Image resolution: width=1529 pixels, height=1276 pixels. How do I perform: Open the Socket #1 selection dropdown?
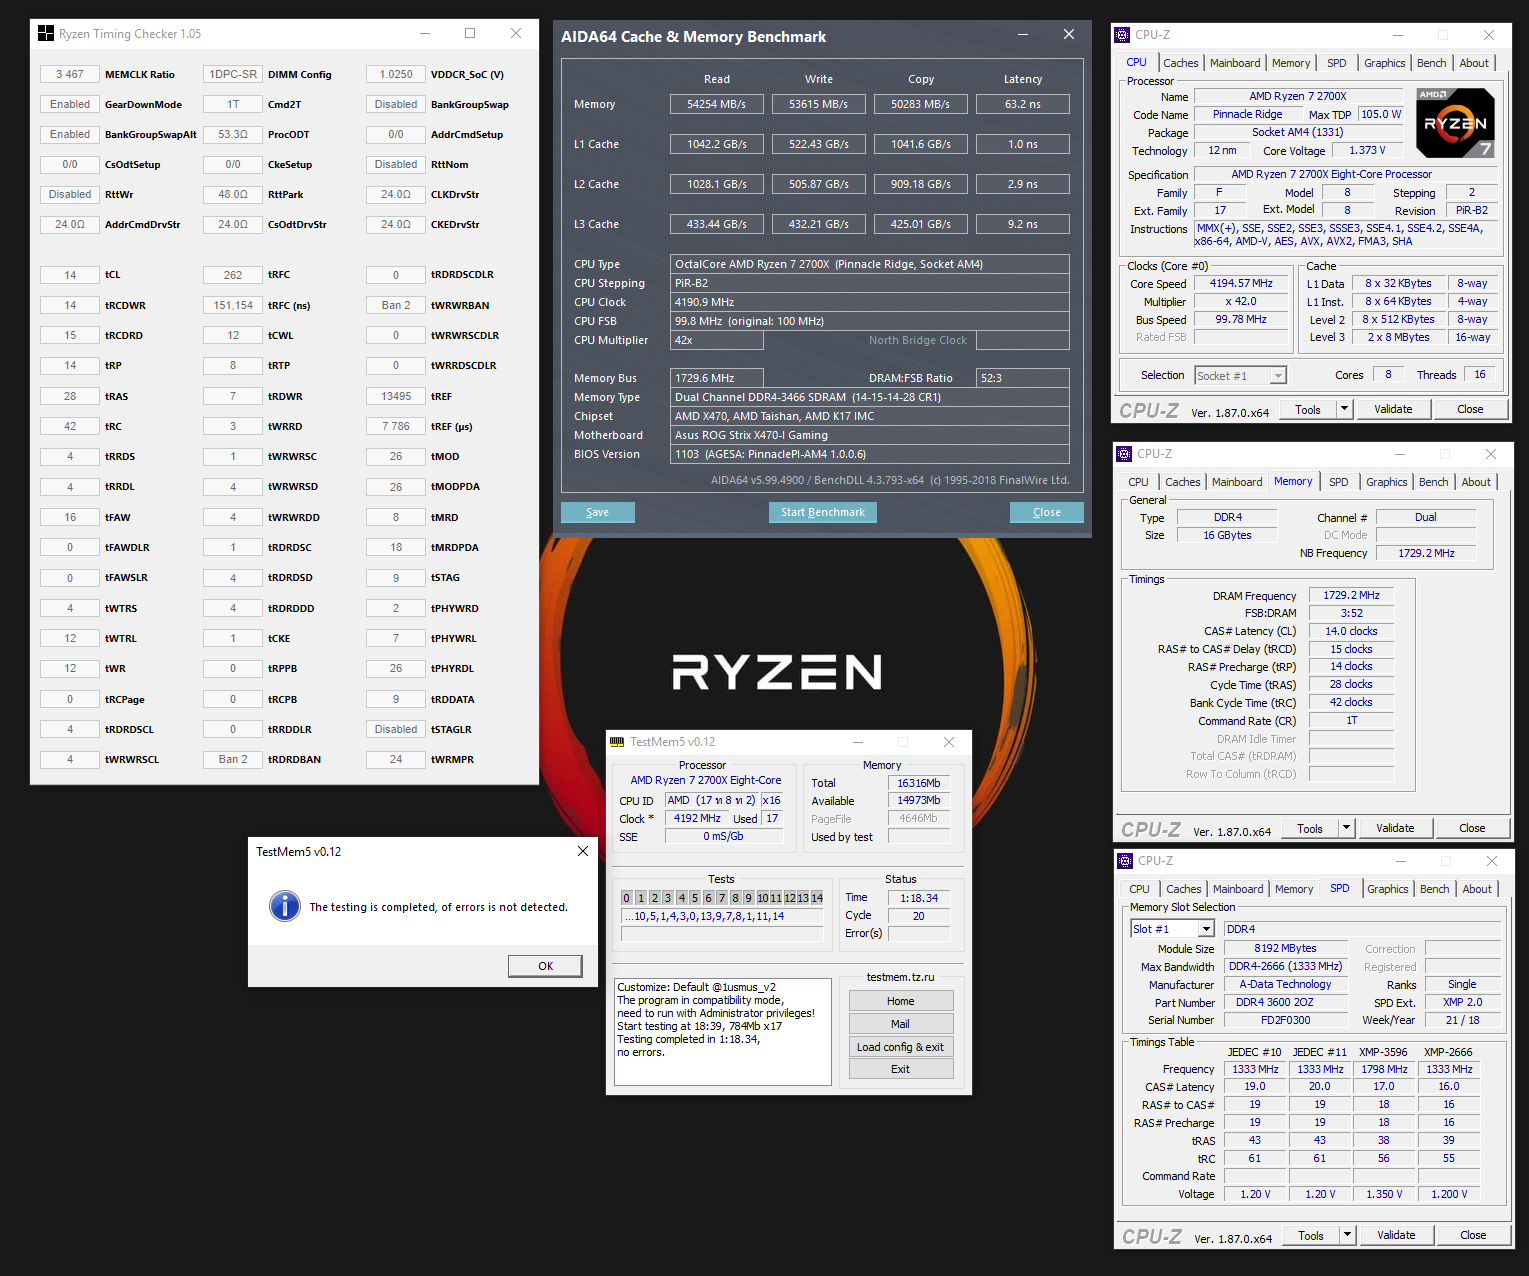[1278, 376]
